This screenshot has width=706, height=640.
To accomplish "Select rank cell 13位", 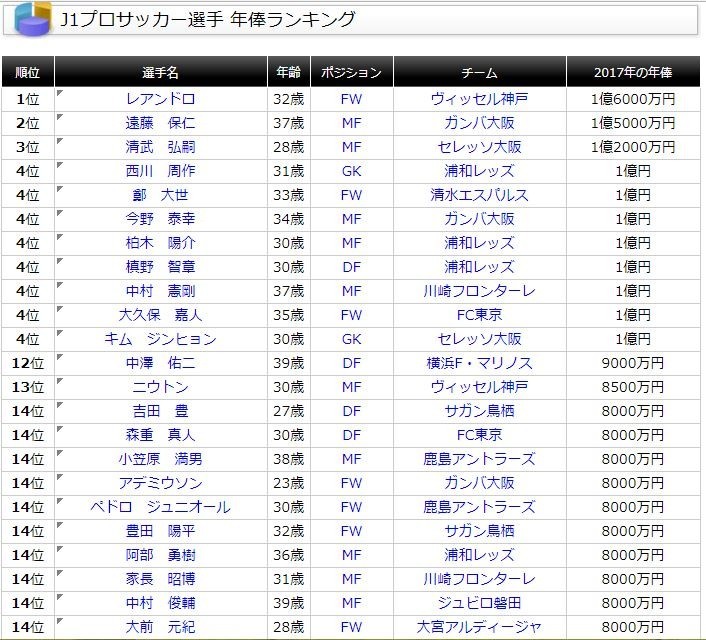I will tap(27, 387).
